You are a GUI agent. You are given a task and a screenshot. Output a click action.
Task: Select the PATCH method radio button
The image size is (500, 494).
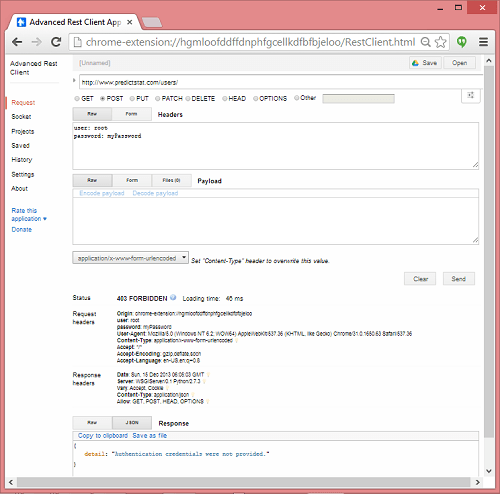(158, 99)
